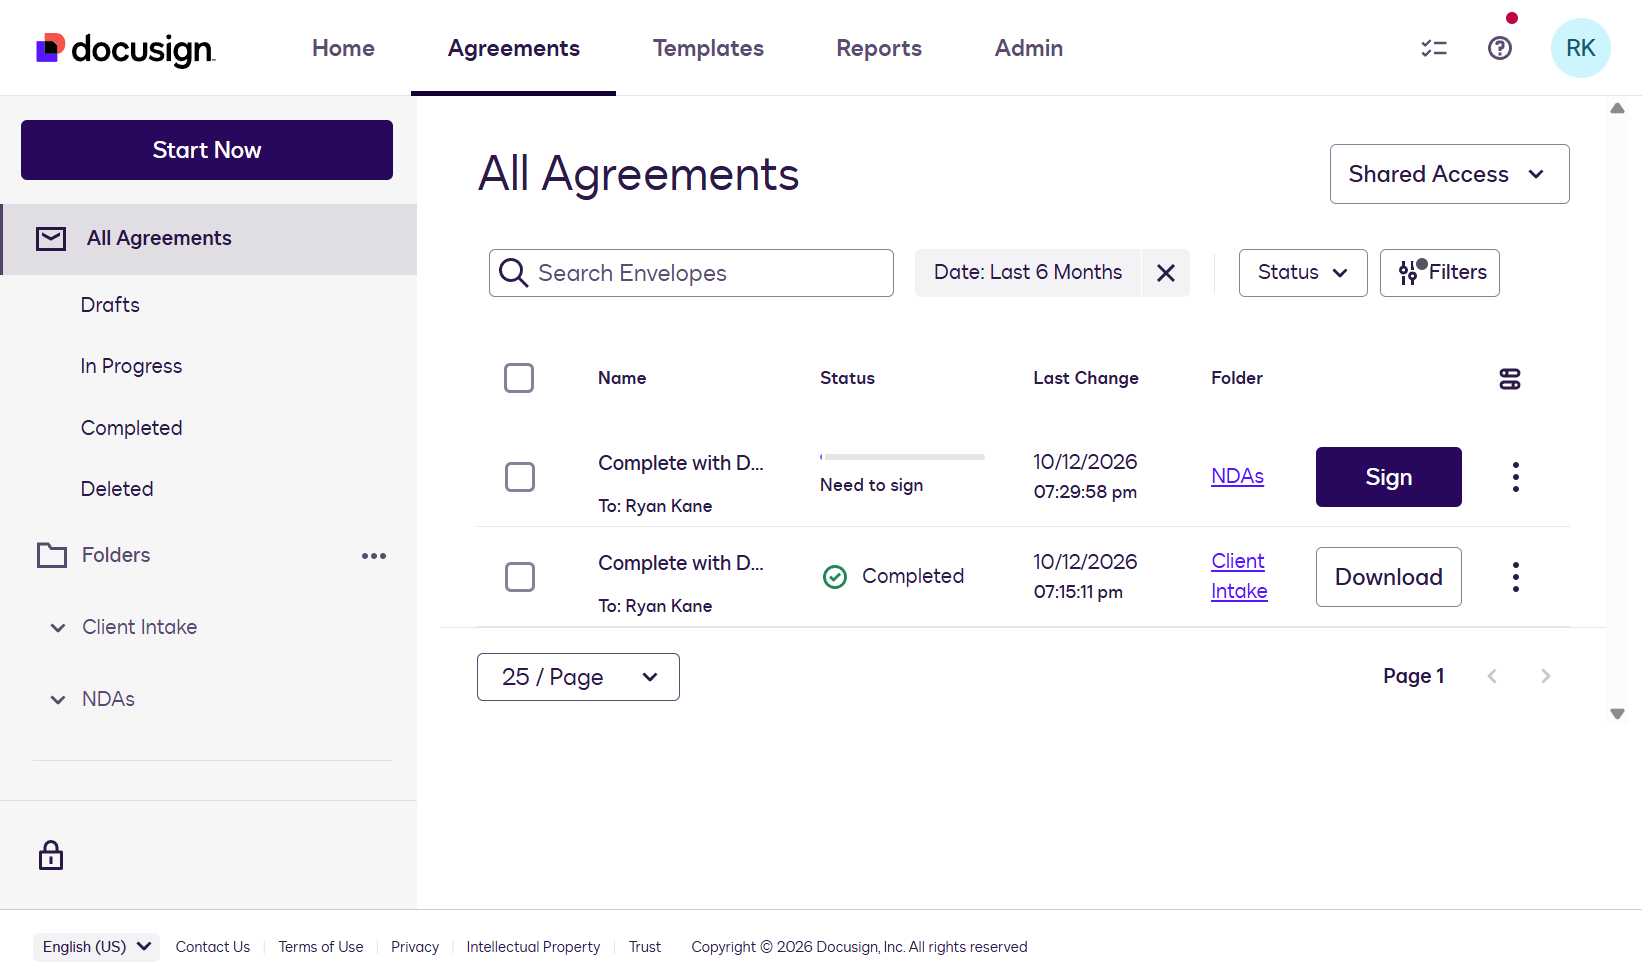
Task: Open the Admin tab
Action: coord(1029,48)
